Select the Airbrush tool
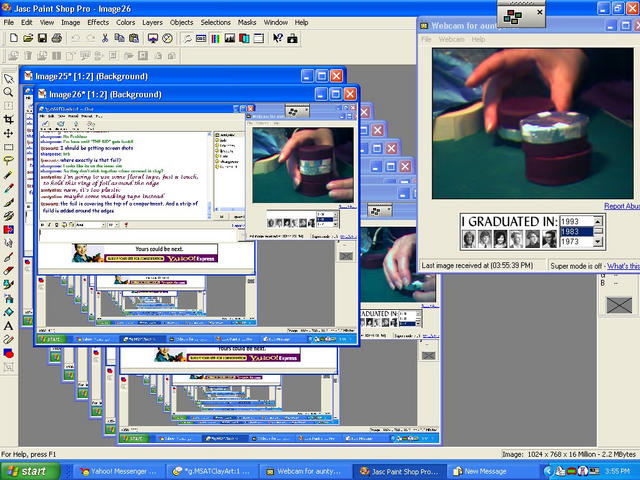 tap(8, 298)
